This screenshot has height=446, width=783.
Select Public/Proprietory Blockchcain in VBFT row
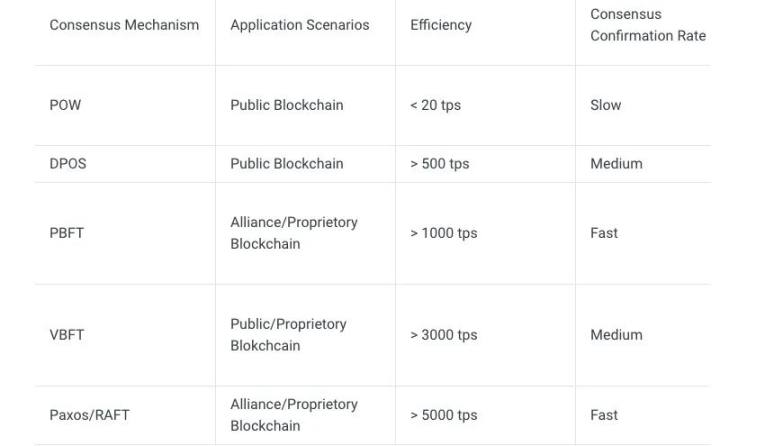[288, 335]
